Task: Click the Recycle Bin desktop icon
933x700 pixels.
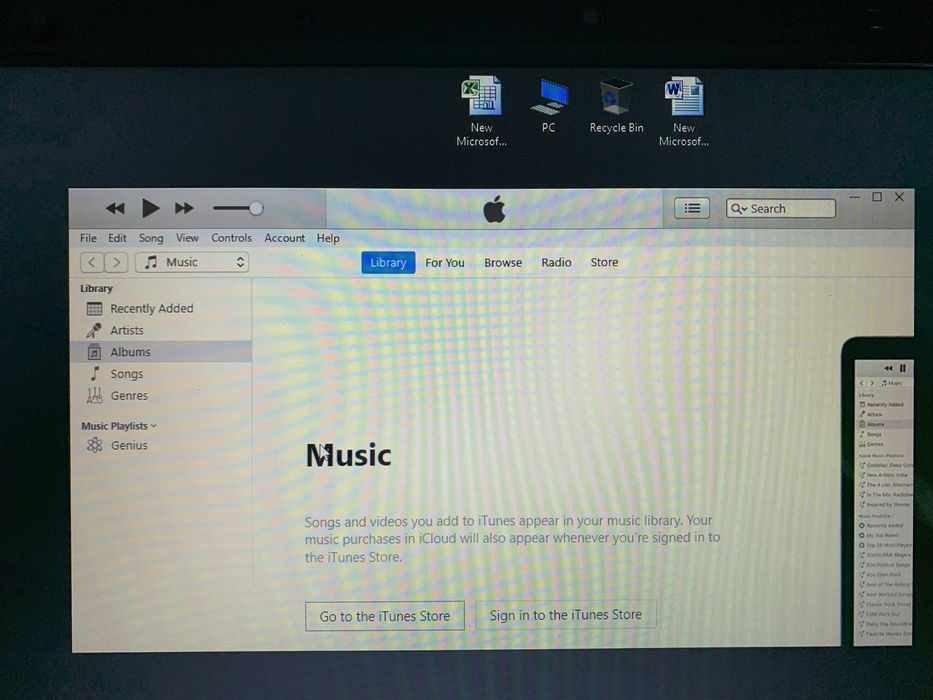Action: click(x=616, y=105)
